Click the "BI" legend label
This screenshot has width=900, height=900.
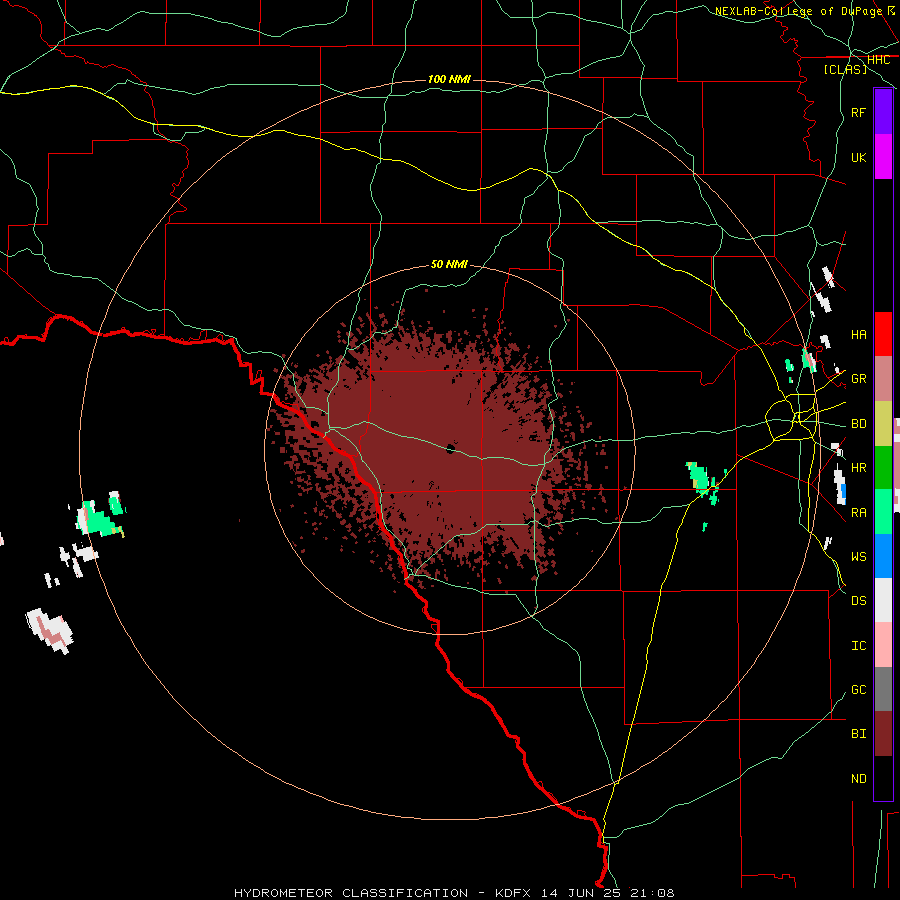pyautogui.click(x=859, y=734)
